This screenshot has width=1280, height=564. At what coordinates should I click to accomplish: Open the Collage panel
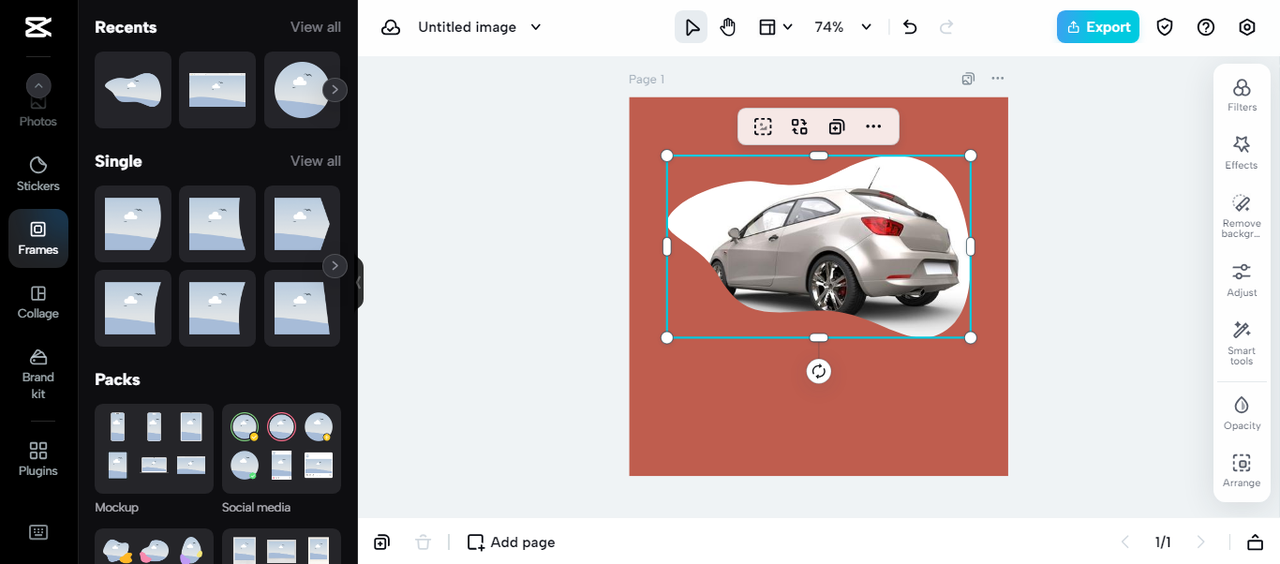tap(38, 302)
